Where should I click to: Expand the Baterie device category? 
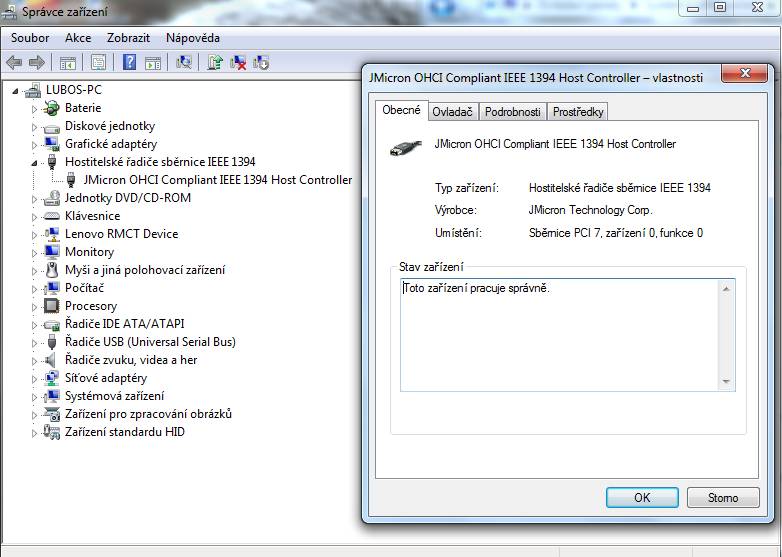coord(34,109)
